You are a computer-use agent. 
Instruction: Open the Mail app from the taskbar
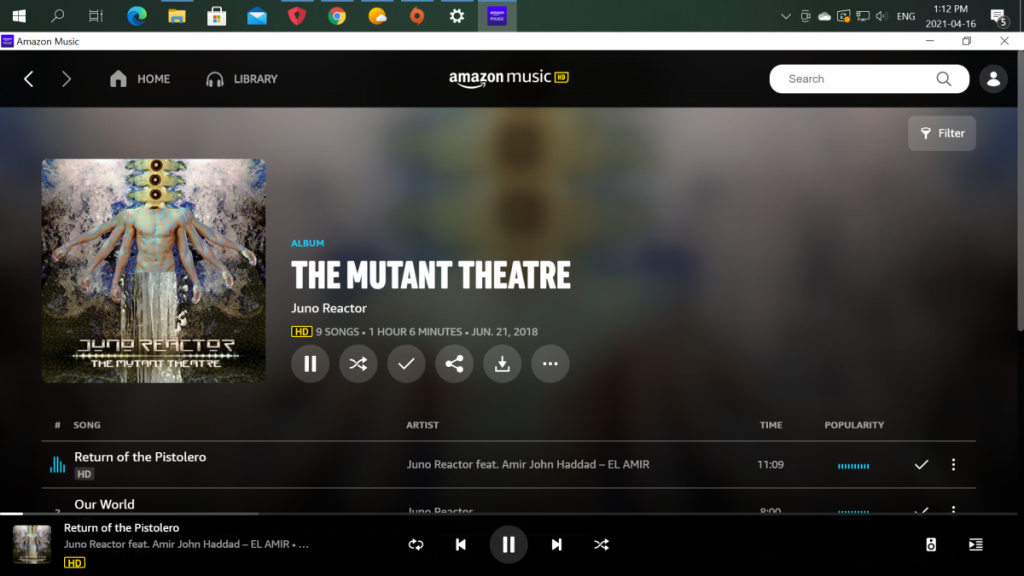pyautogui.click(x=257, y=16)
